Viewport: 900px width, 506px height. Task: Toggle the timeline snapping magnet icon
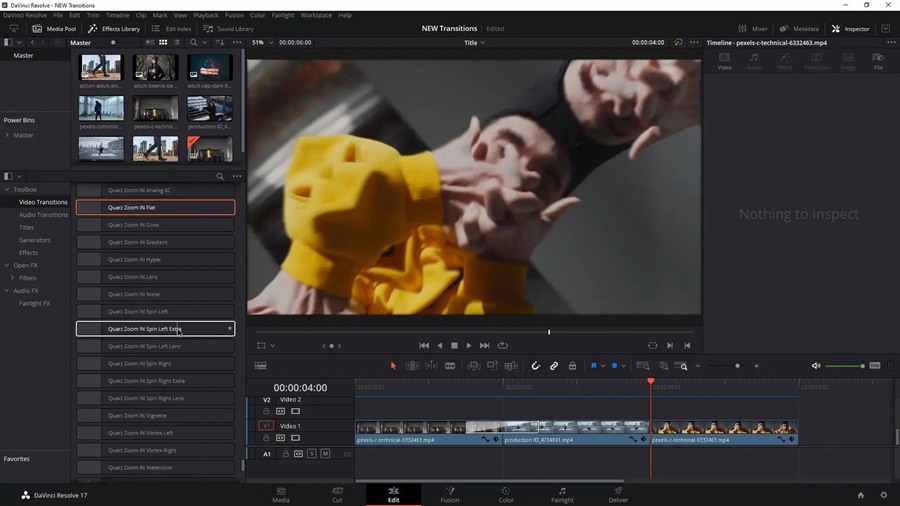(535, 366)
